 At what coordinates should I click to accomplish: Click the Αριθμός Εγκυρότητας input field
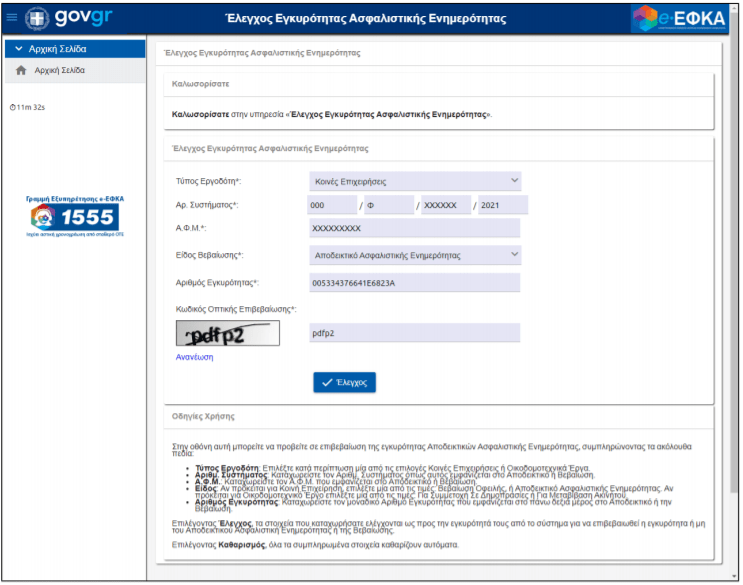(x=415, y=283)
